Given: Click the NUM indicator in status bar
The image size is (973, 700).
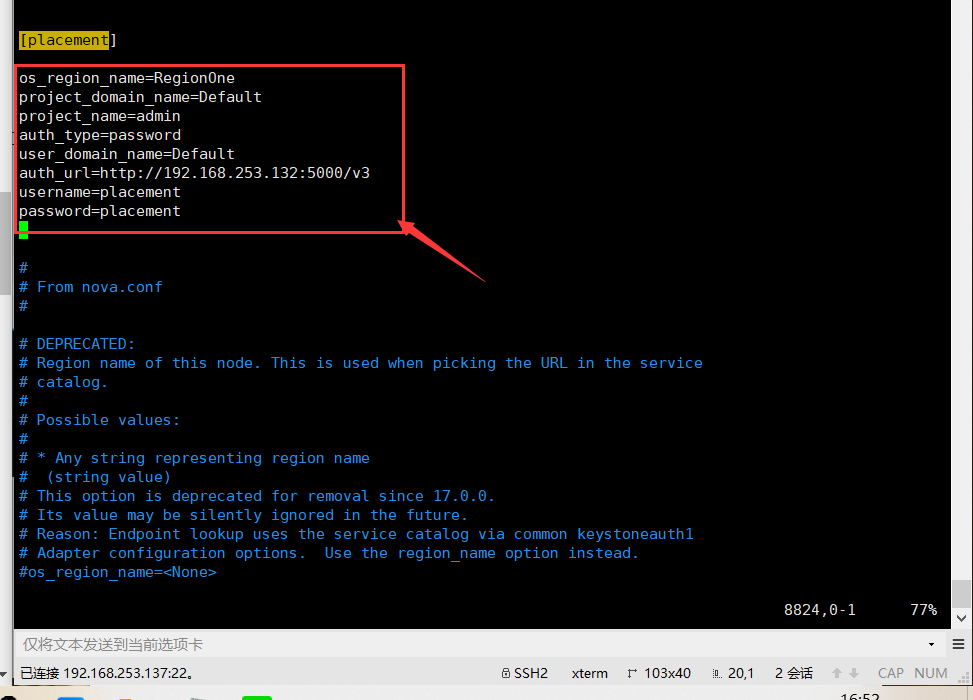Looking at the screenshot, I should coord(931,673).
